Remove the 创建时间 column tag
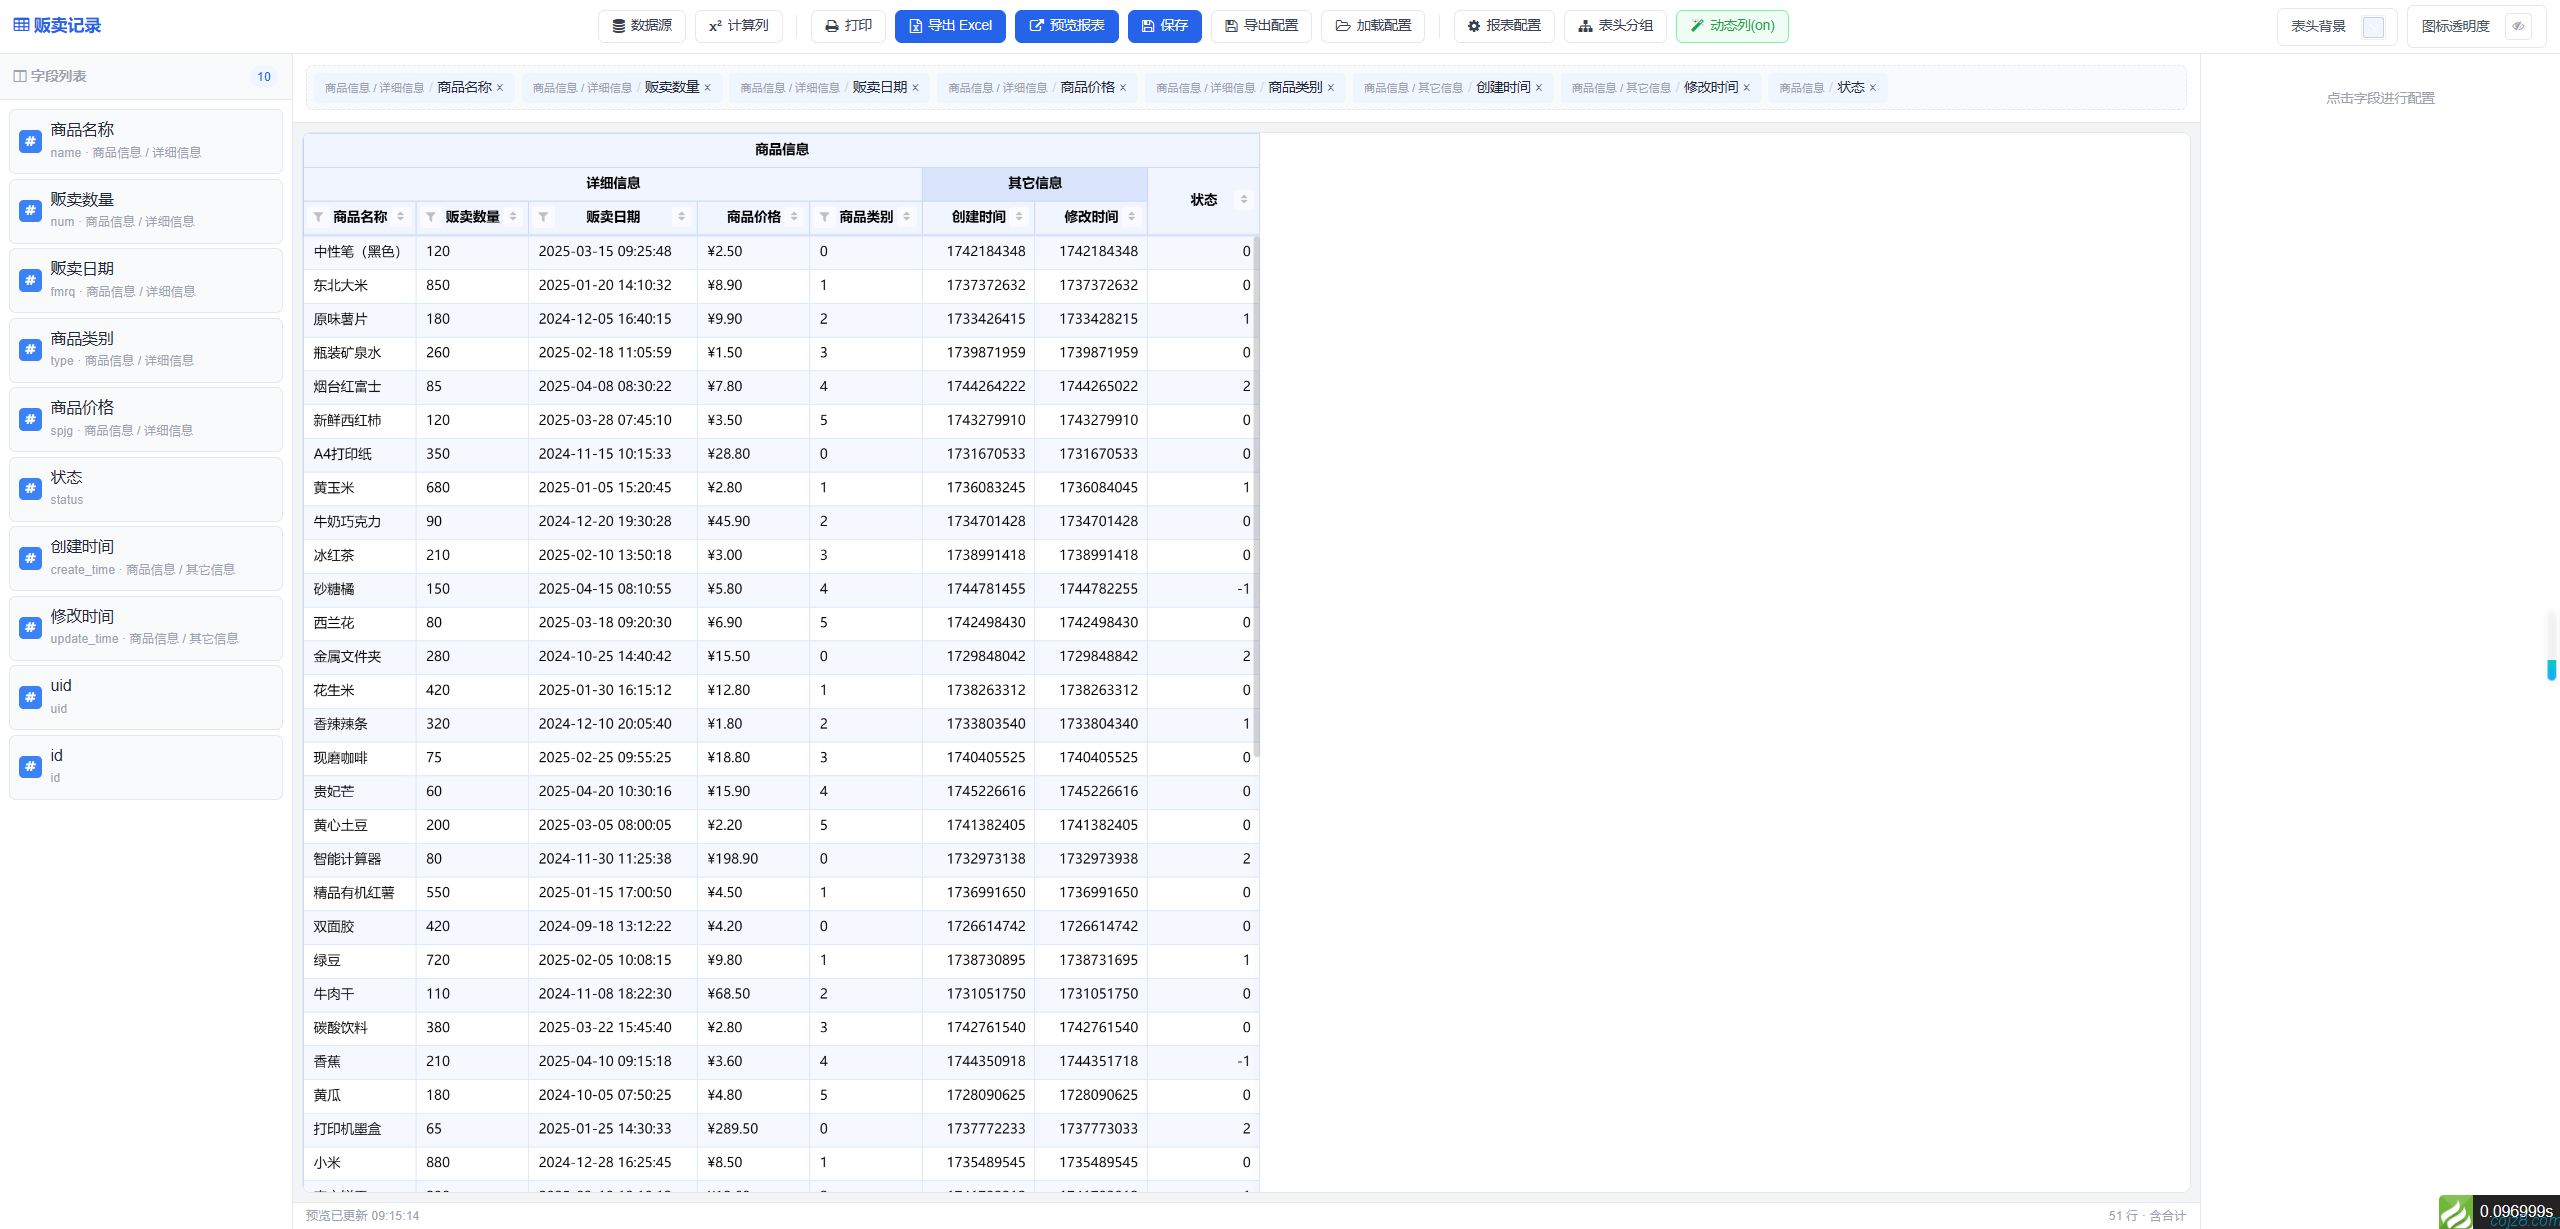2560x1229 pixels. [1539, 88]
